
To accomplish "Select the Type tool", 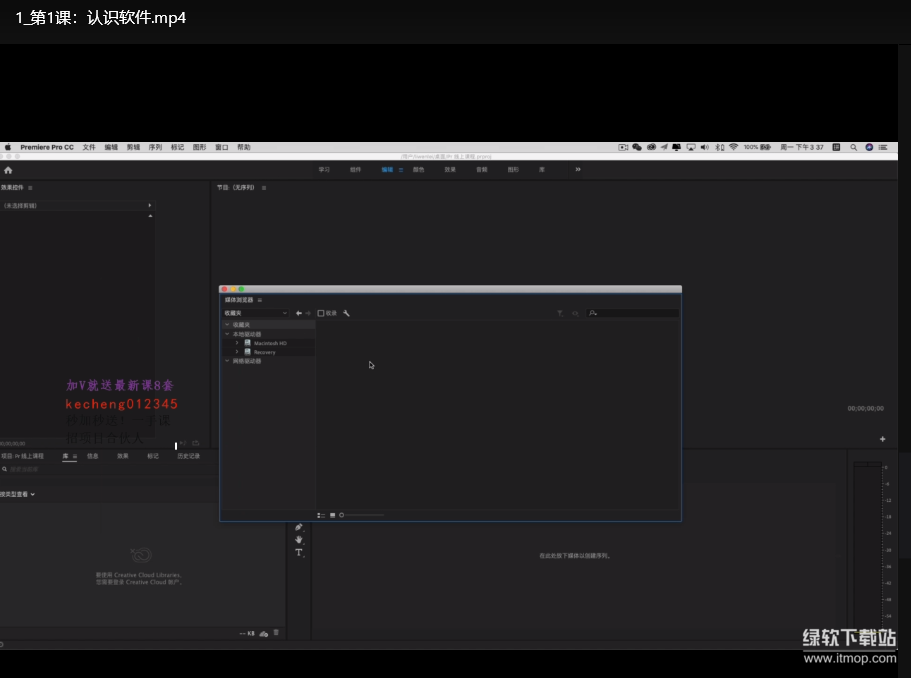I will pyautogui.click(x=299, y=553).
